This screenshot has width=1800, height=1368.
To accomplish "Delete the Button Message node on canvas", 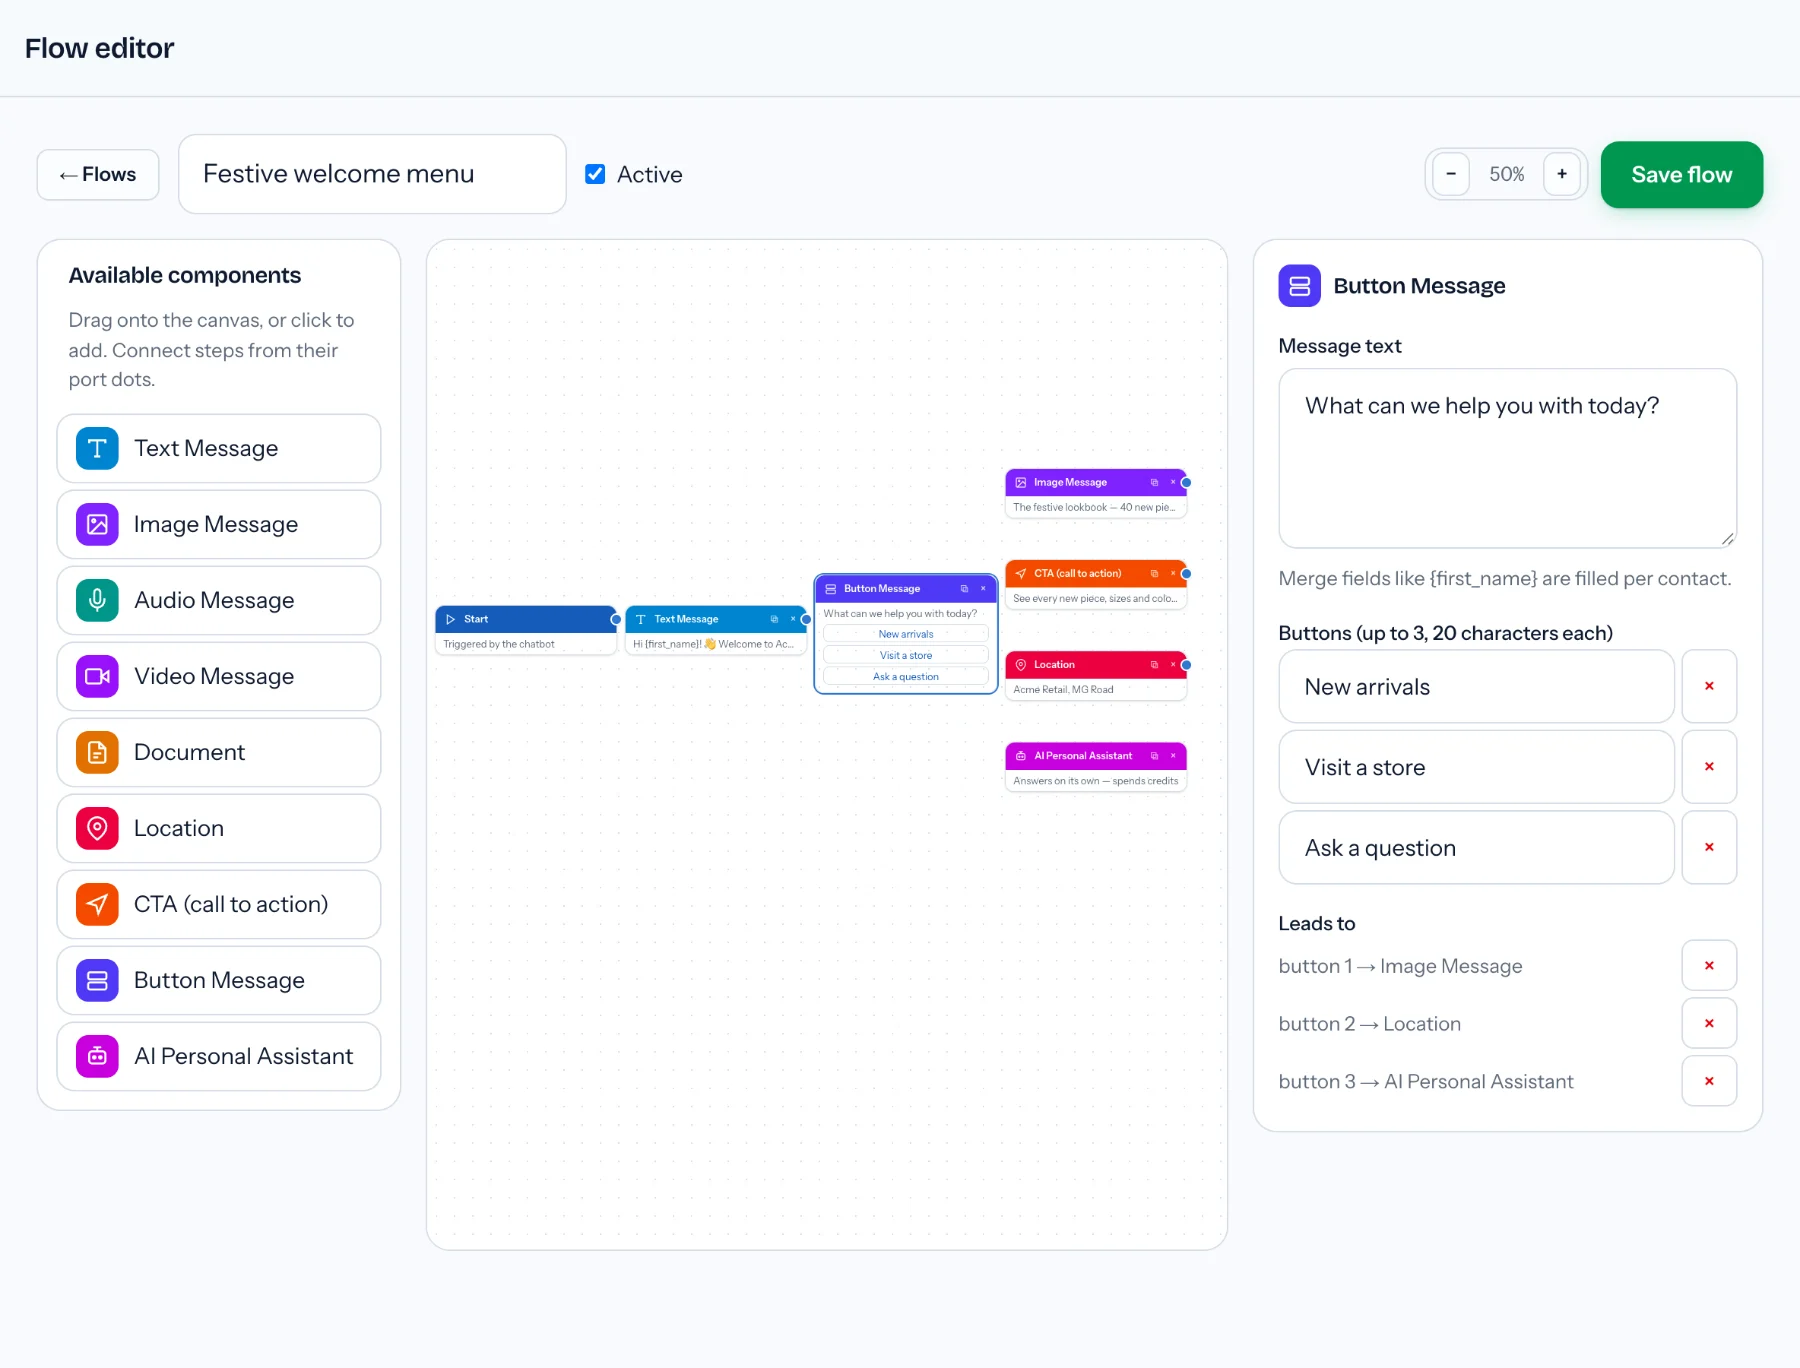I will tap(983, 588).
